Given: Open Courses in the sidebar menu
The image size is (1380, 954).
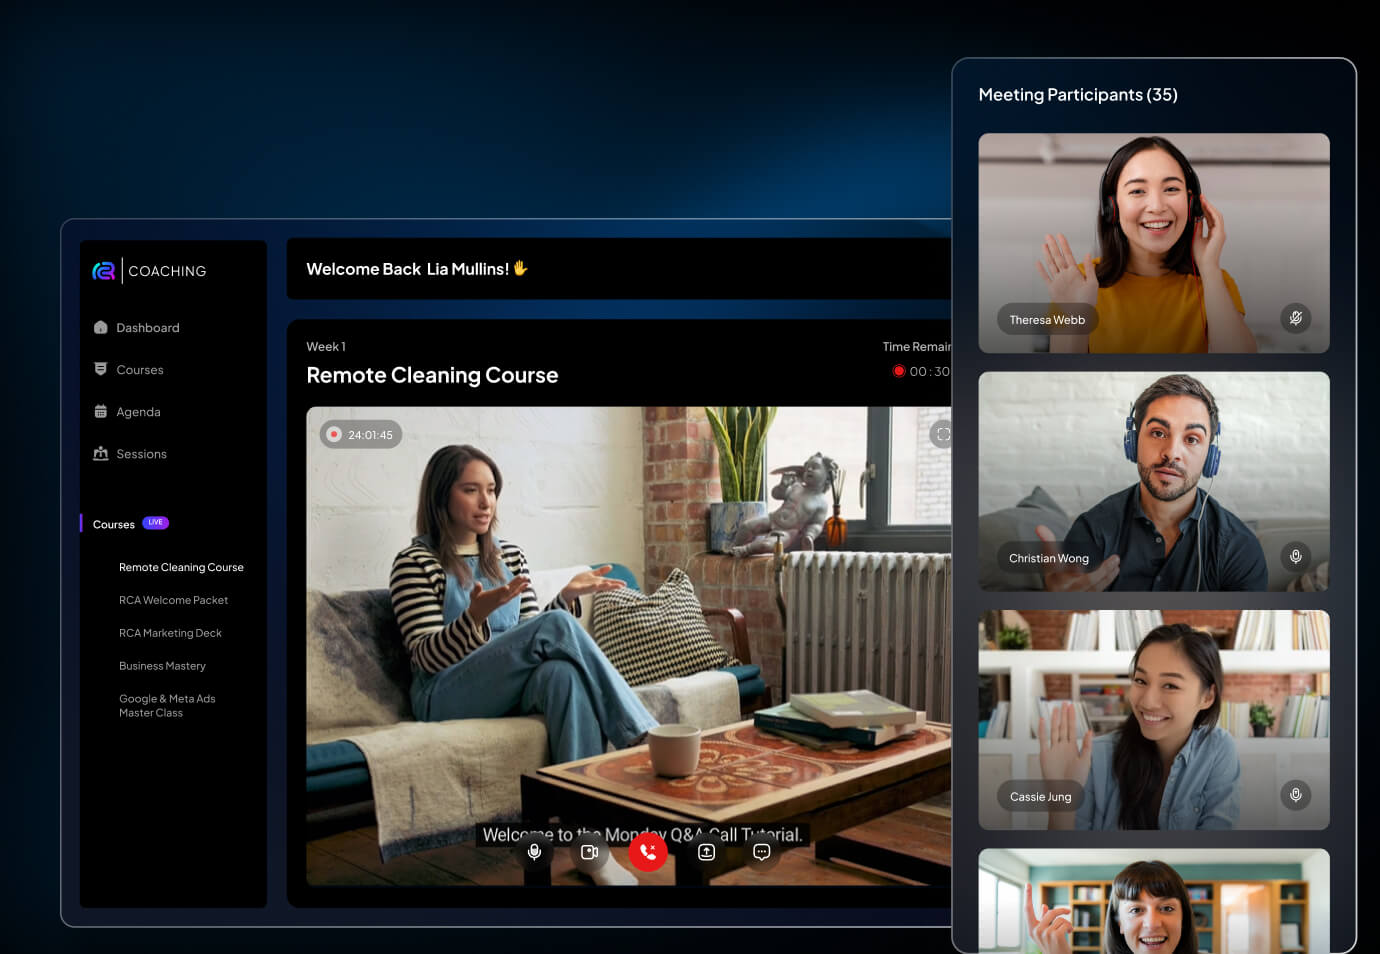Looking at the screenshot, I should point(139,370).
